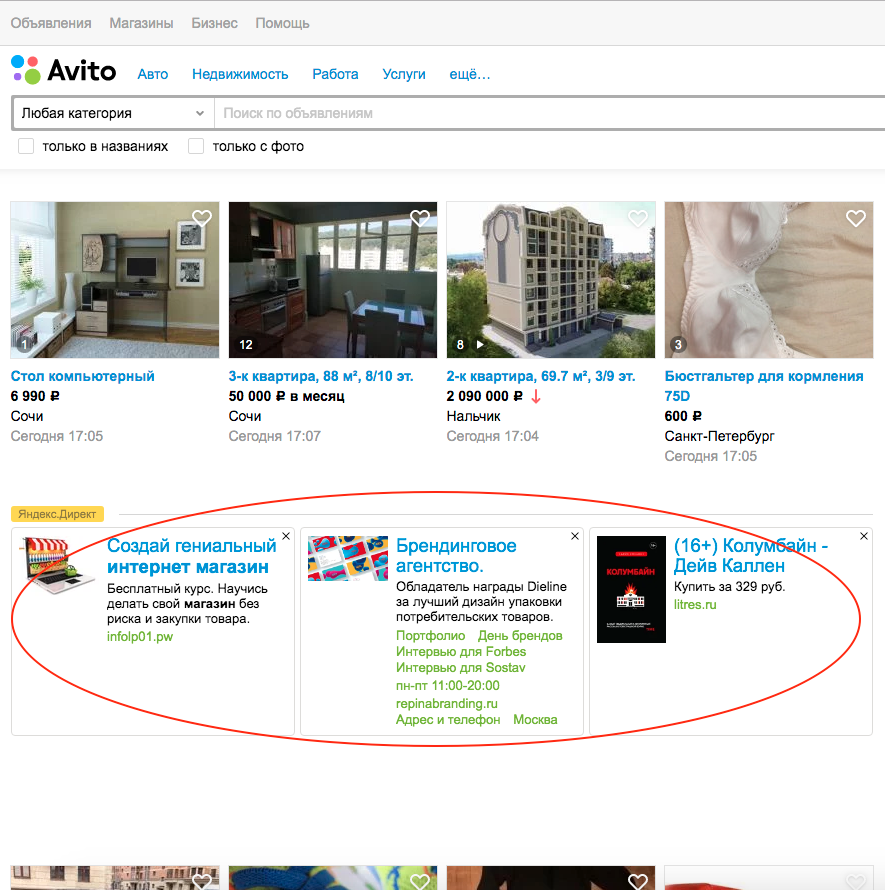Select Магазины in the top bar

(141, 23)
